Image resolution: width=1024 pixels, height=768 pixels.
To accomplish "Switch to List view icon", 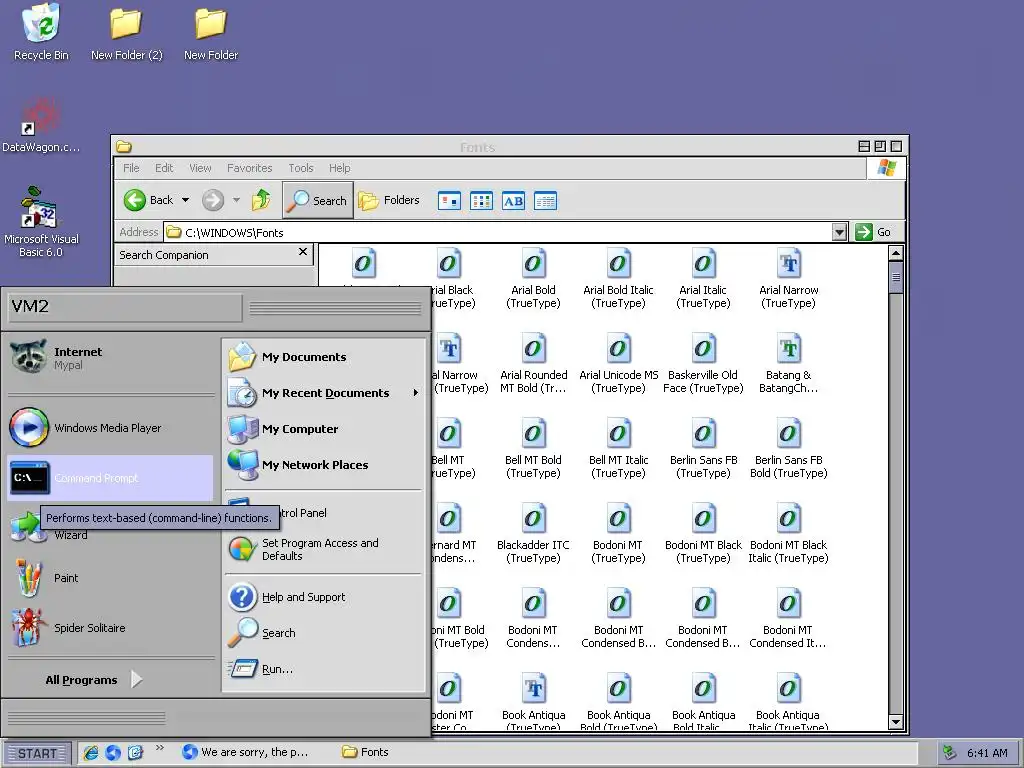I will coord(481,200).
